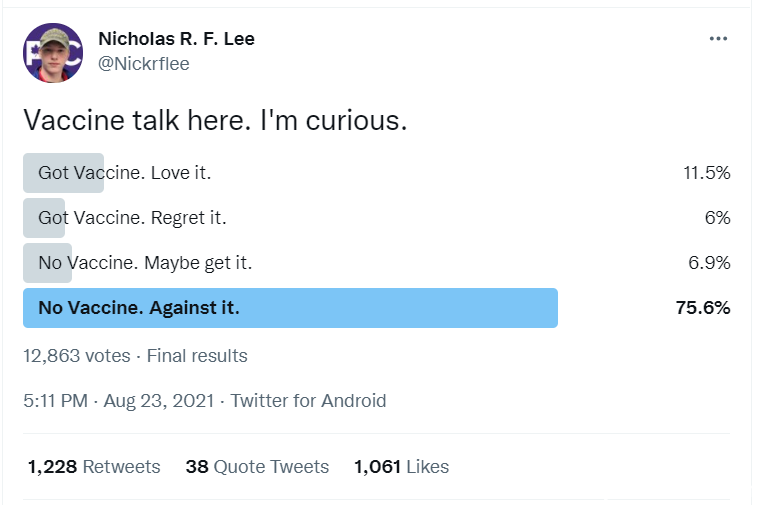Click the 6.9% poll result percentage
This screenshot has height=505, width=766.
(709, 263)
